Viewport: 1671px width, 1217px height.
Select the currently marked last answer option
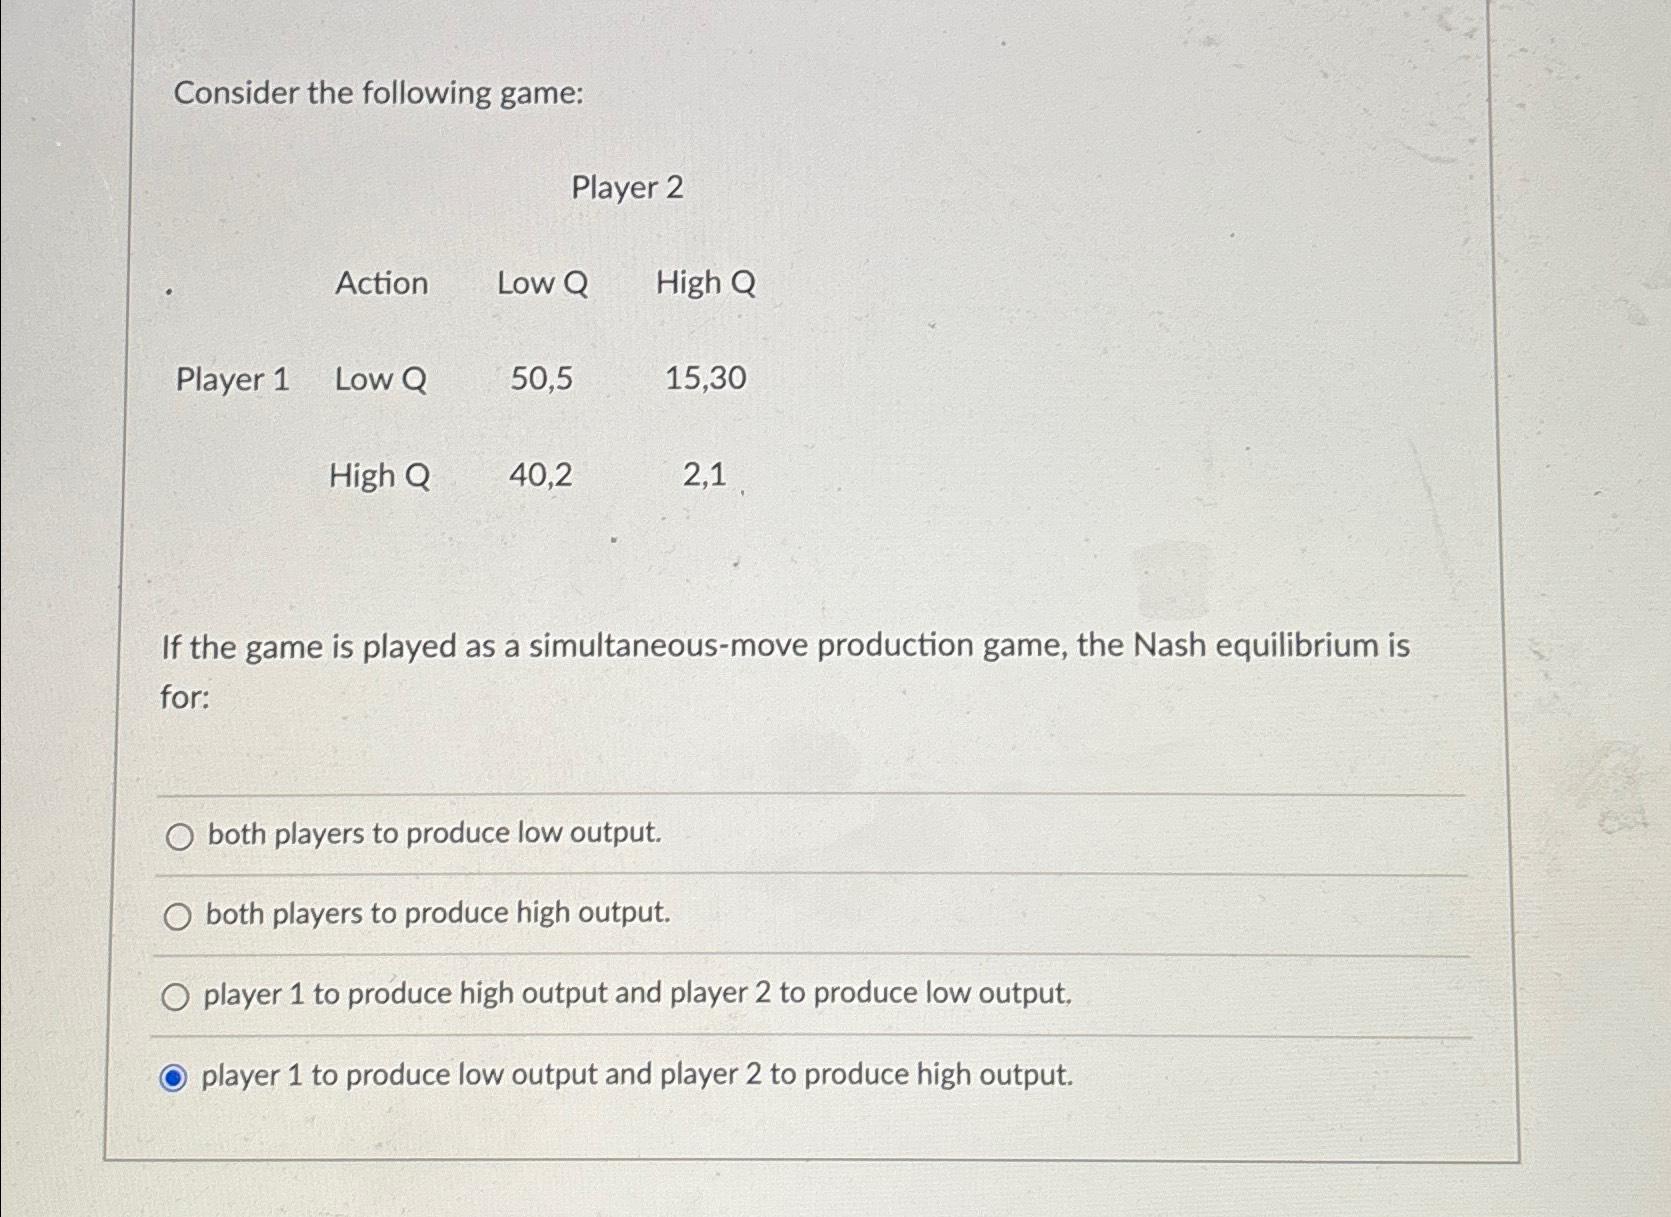coord(174,1077)
